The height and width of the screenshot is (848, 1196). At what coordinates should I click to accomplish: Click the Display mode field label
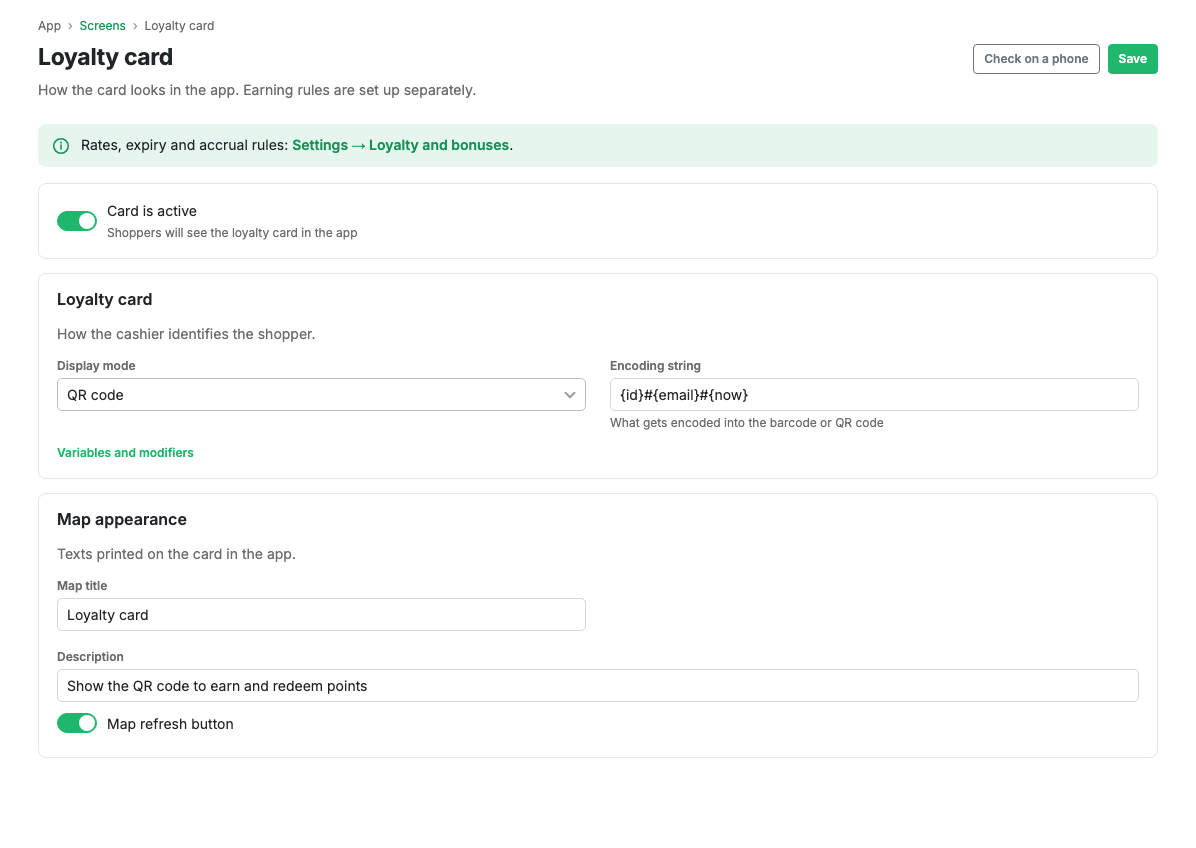click(96, 366)
